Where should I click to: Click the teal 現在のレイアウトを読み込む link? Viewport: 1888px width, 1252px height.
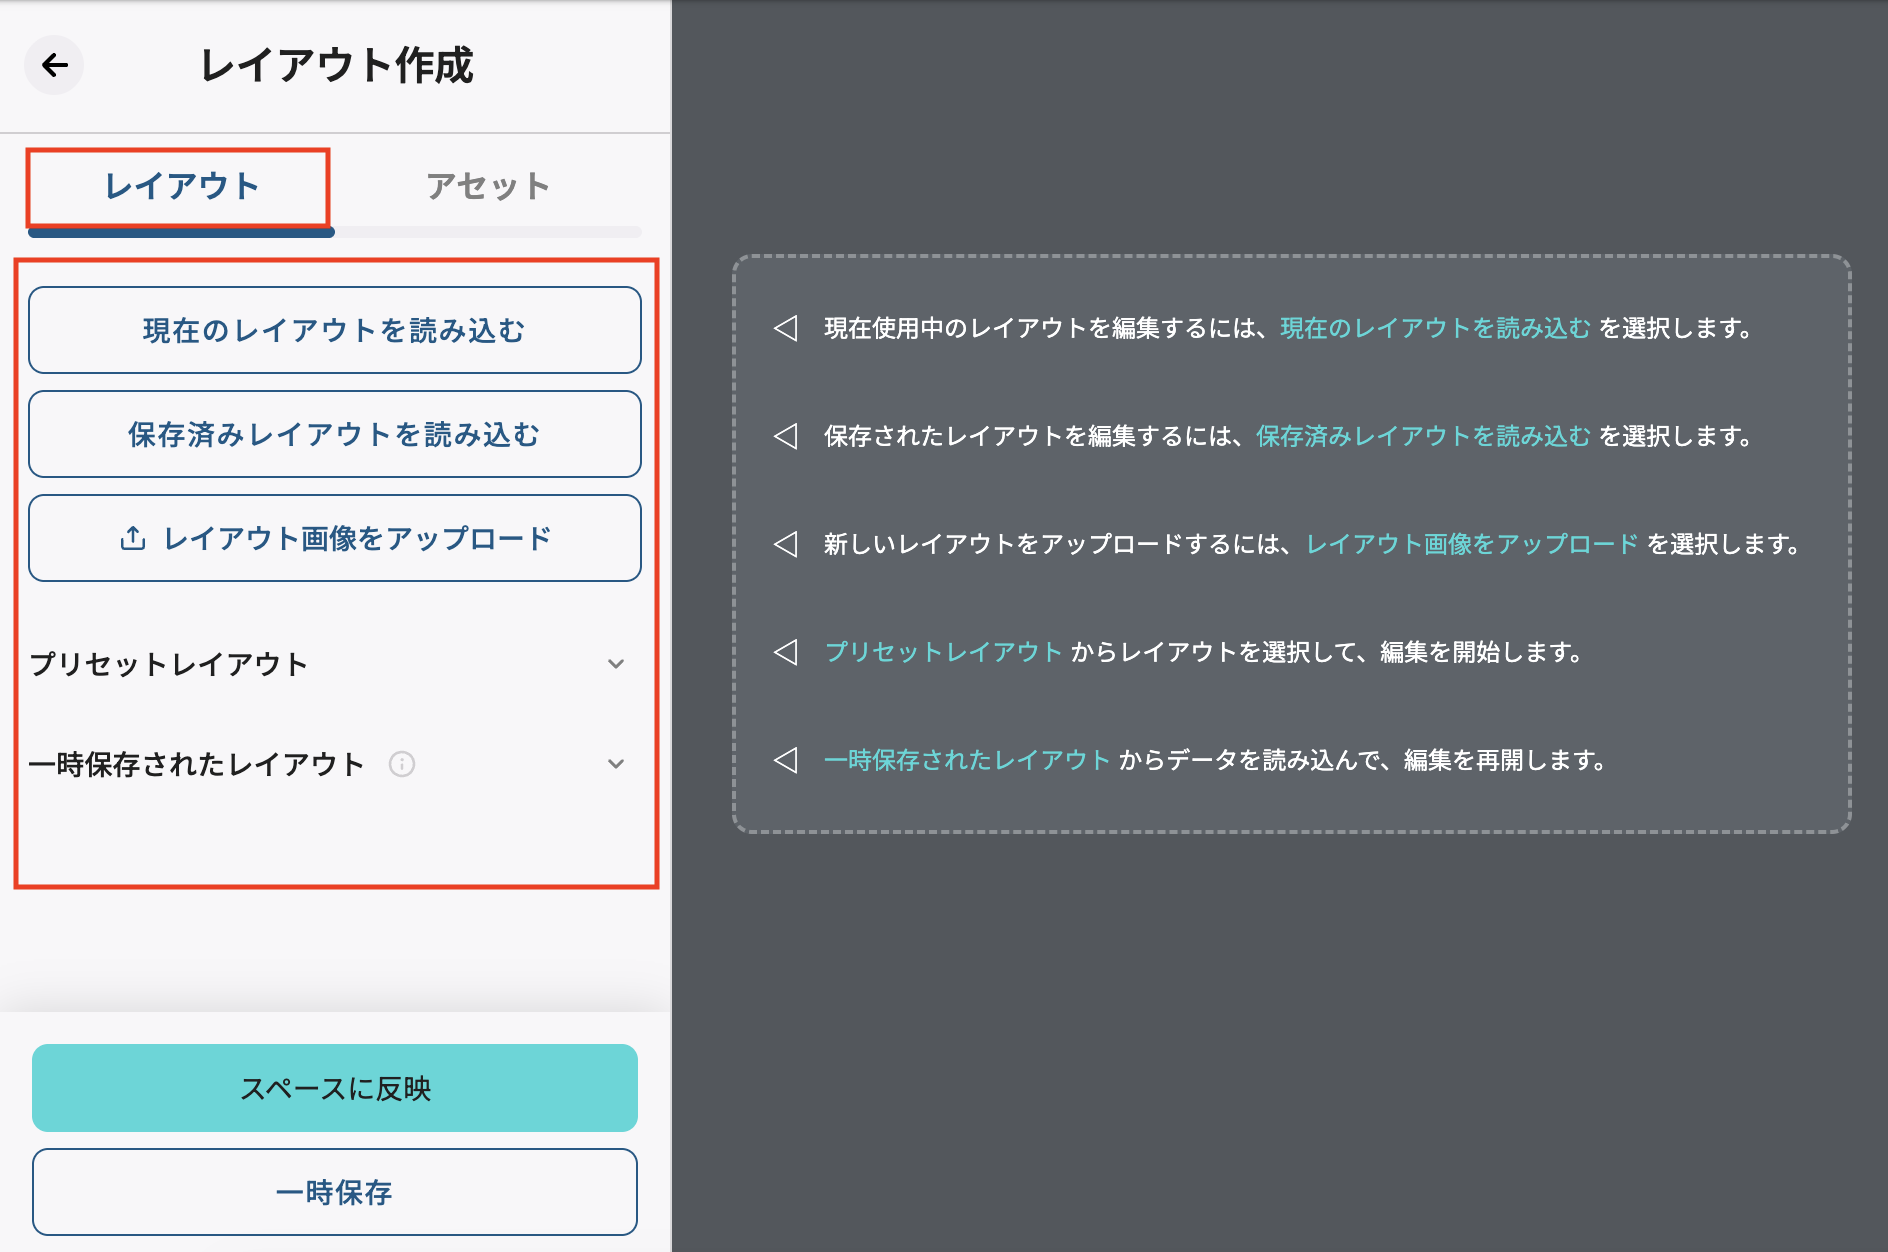[1435, 328]
